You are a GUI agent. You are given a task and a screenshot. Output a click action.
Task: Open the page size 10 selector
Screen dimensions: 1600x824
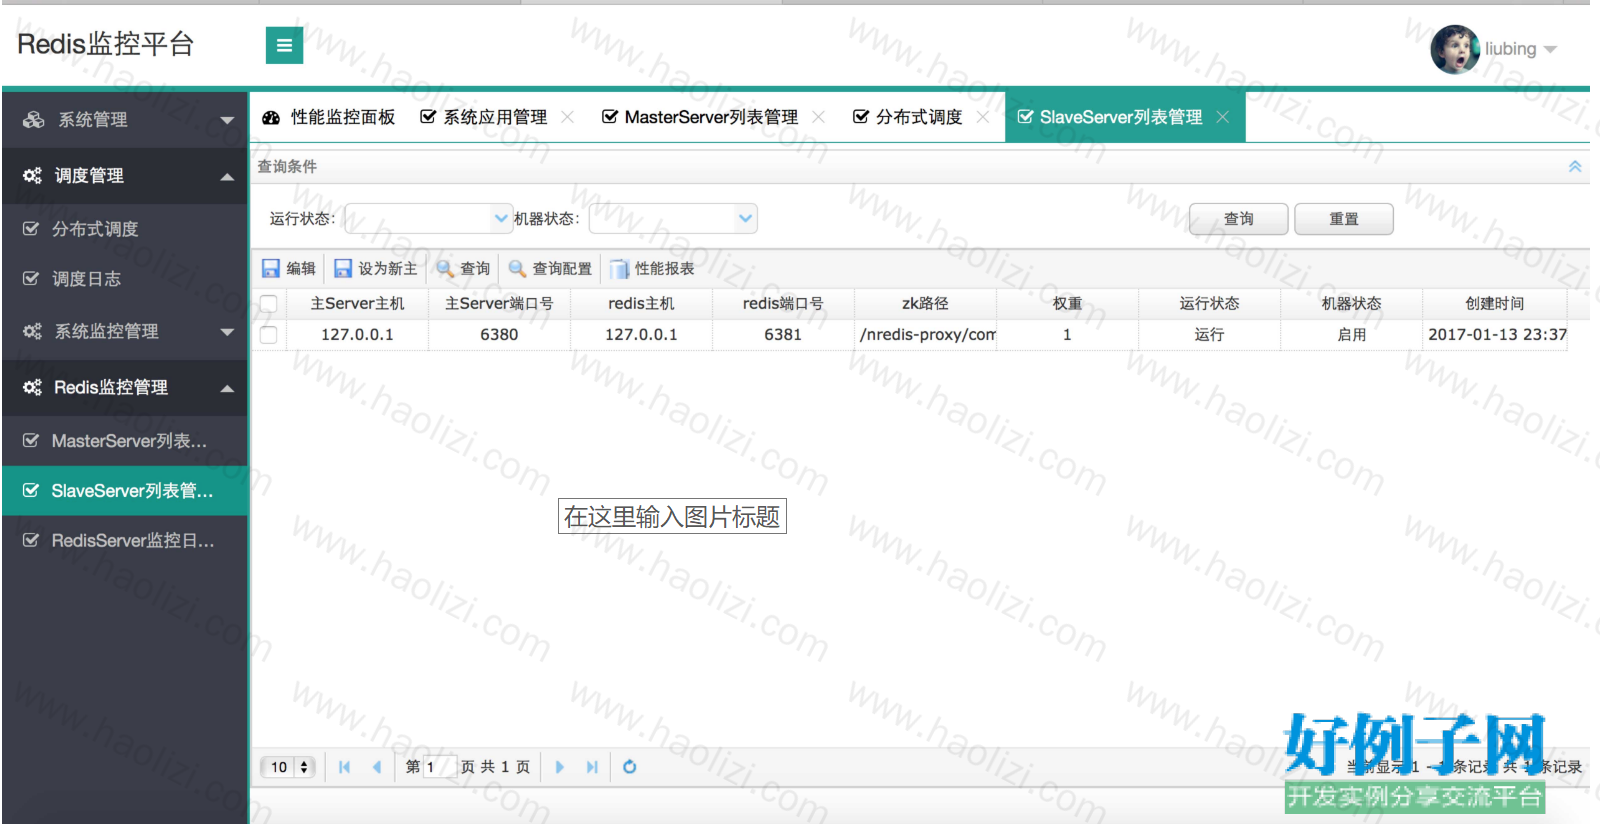(x=289, y=767)
